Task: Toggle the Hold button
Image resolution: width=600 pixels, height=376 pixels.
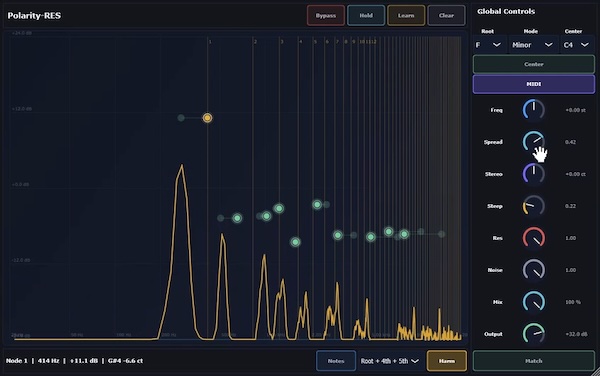Action: tap(366, 16)
